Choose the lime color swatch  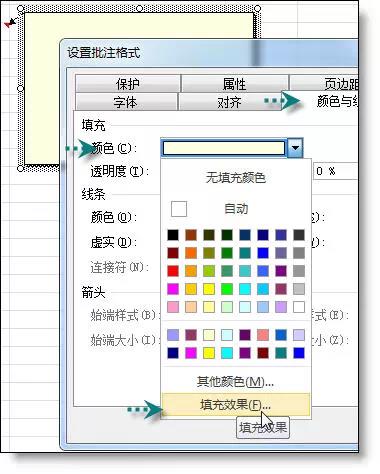click(x=209, y=271)
